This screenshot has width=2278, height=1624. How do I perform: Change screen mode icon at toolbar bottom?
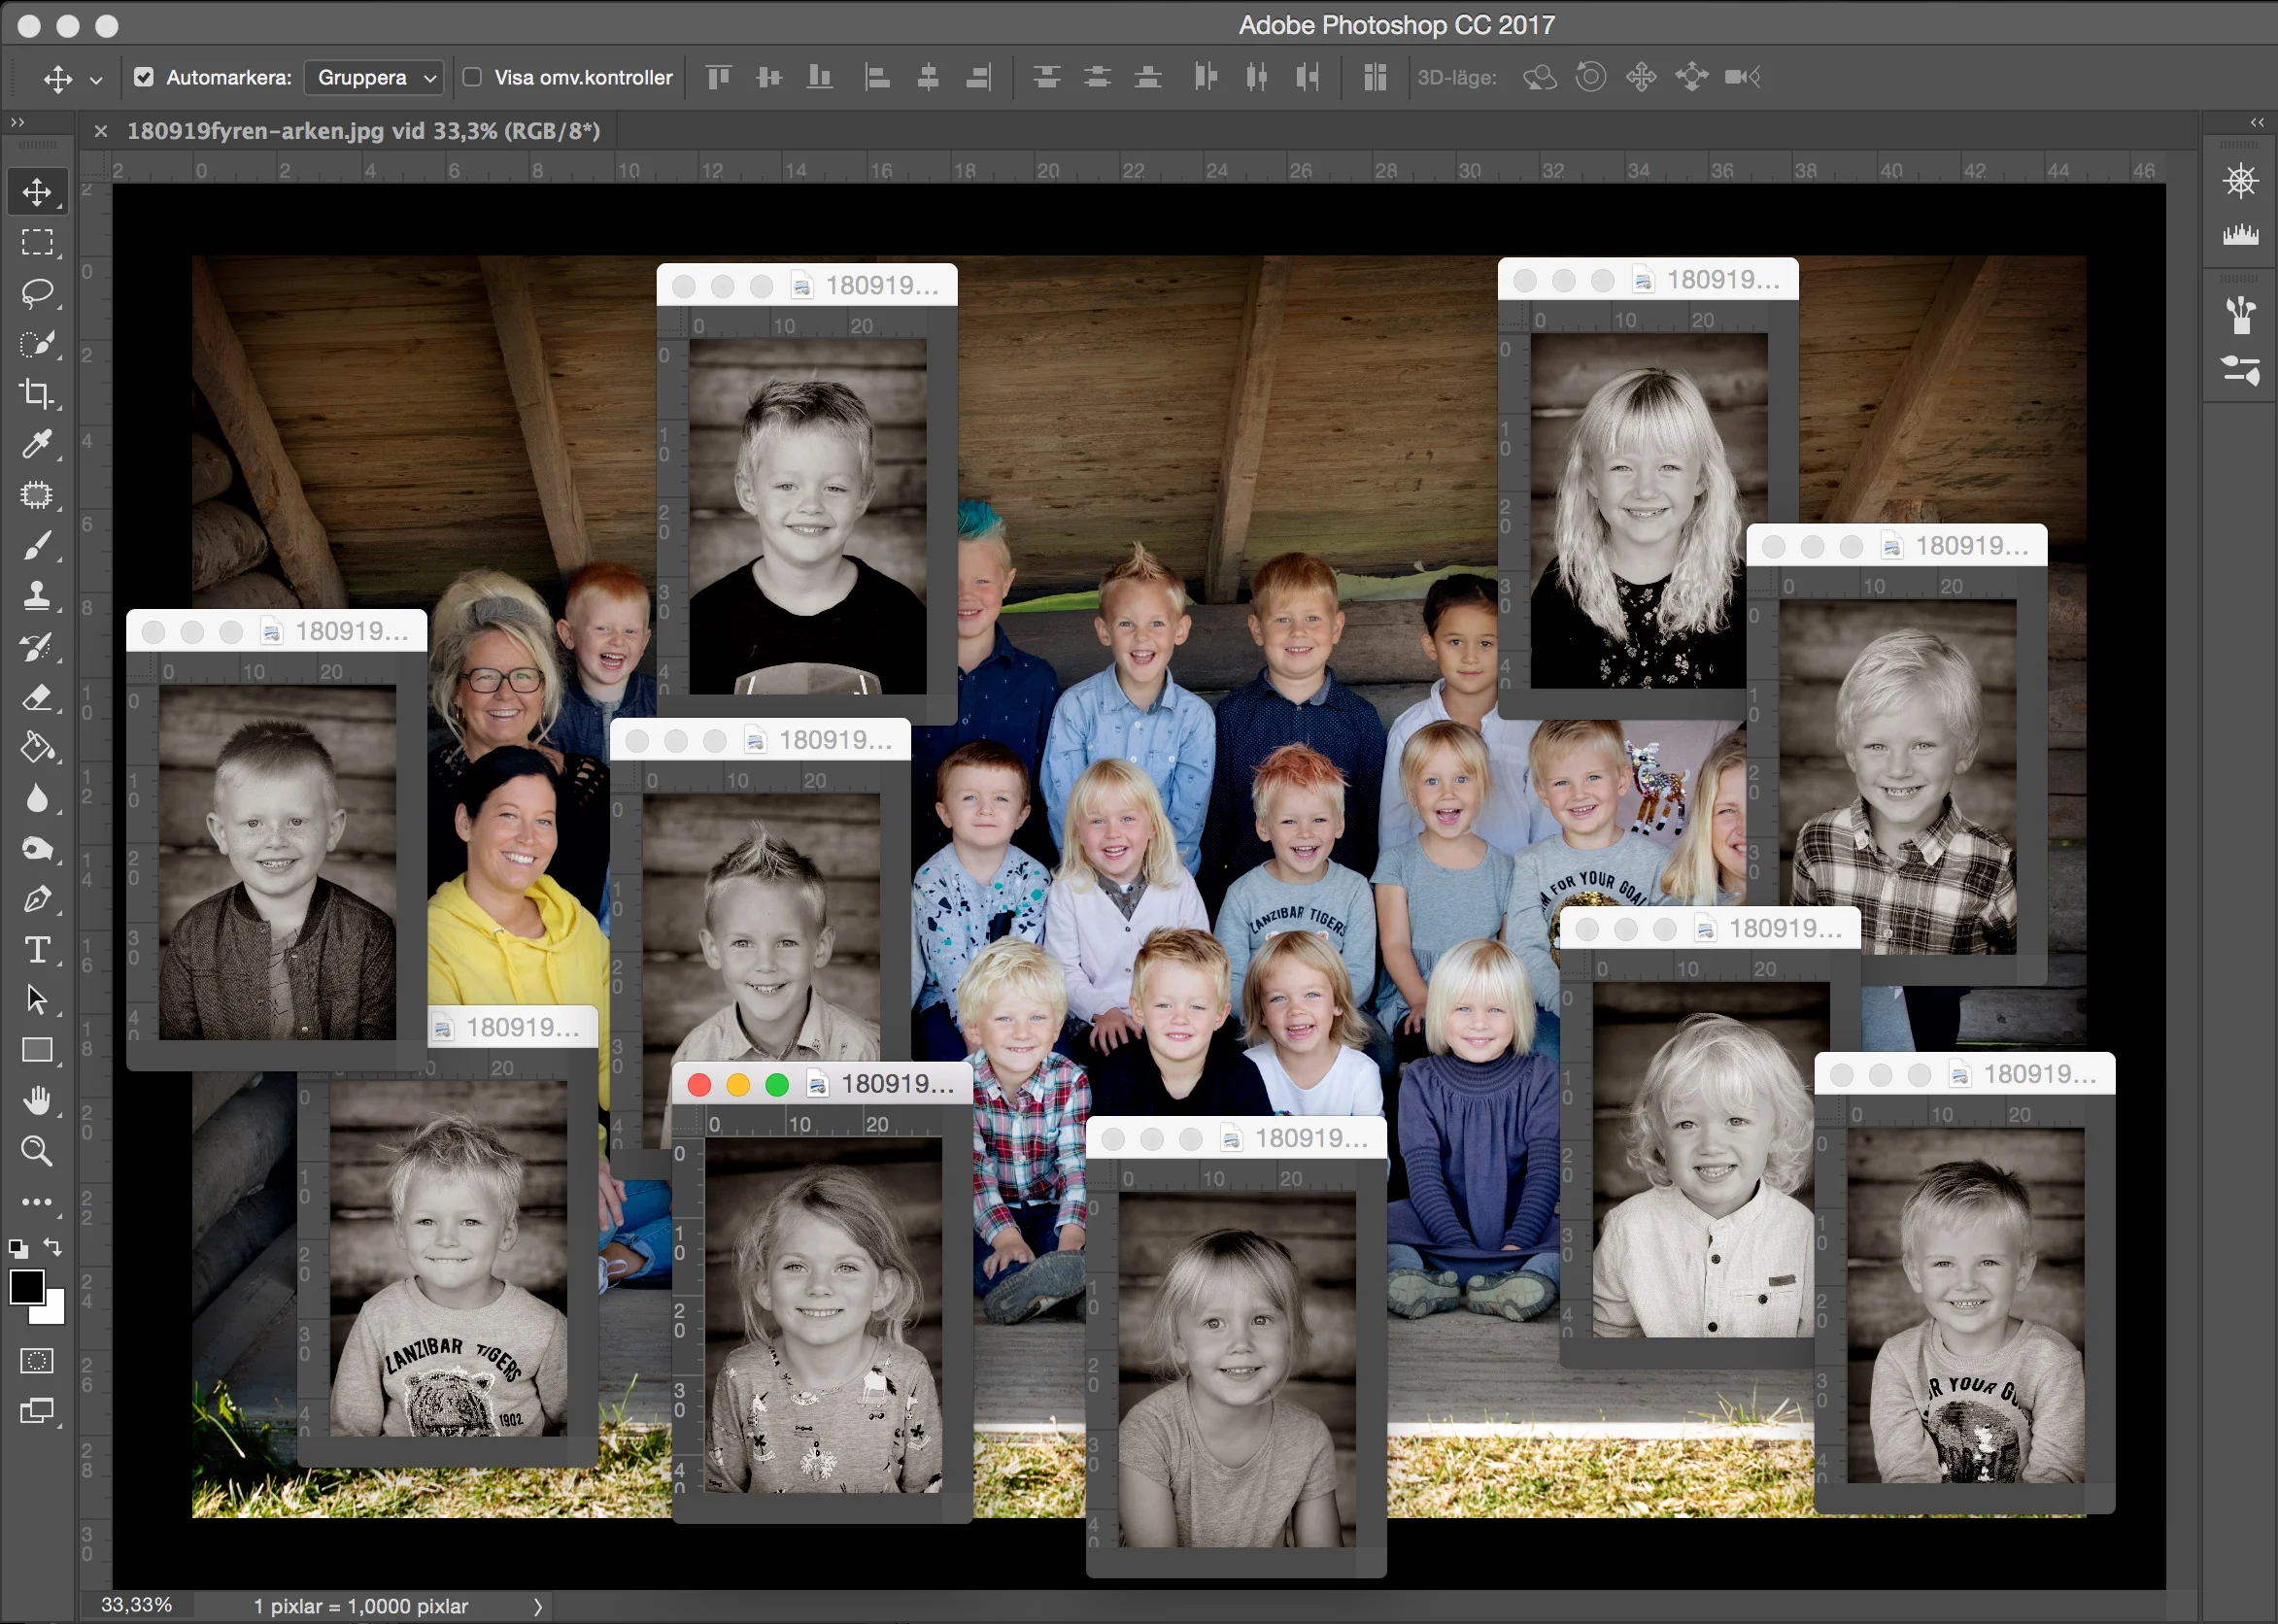37,1411
